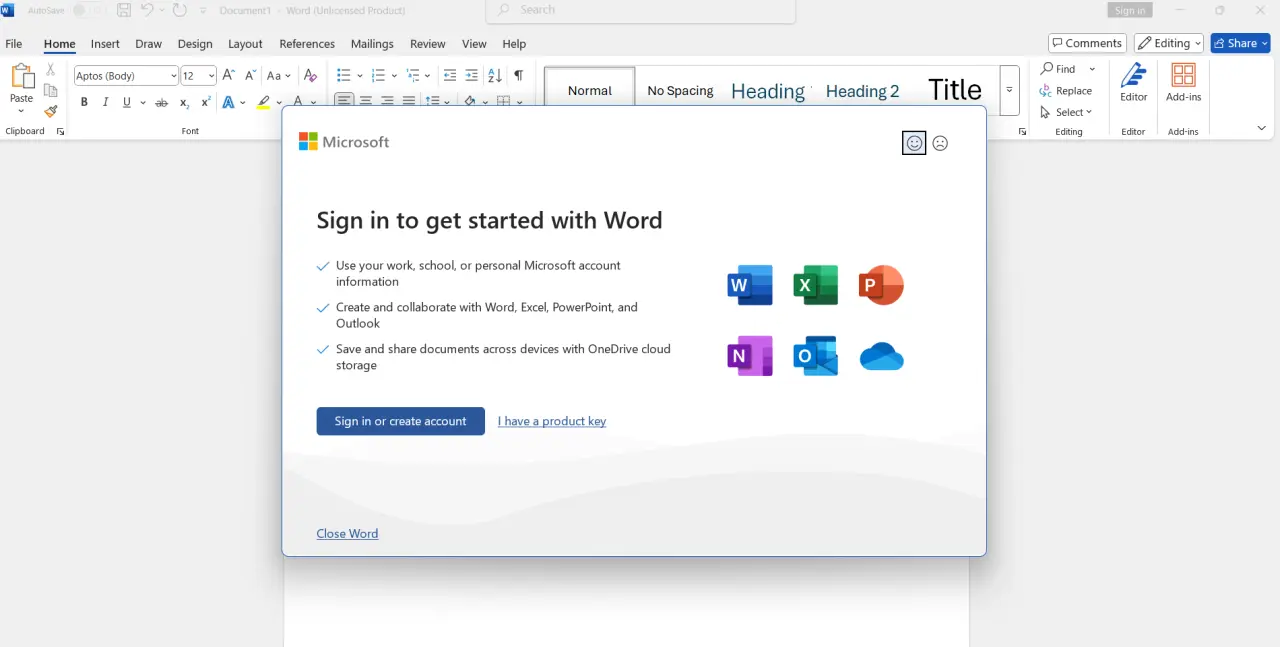Viewport: 1280px width, 647px height.
Task: Open the Clipboard dialog launcher
Action: pyautogui.click(x=60, y=132)
